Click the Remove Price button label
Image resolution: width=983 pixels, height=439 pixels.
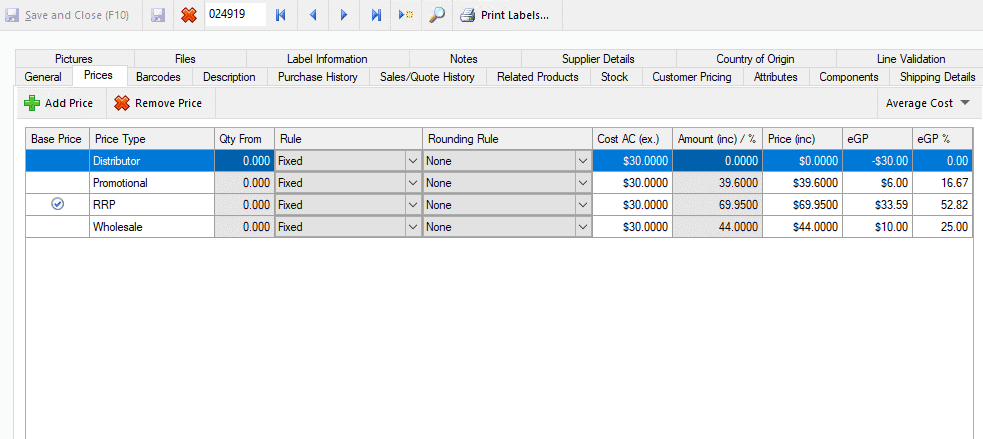(x=169, y=103)
